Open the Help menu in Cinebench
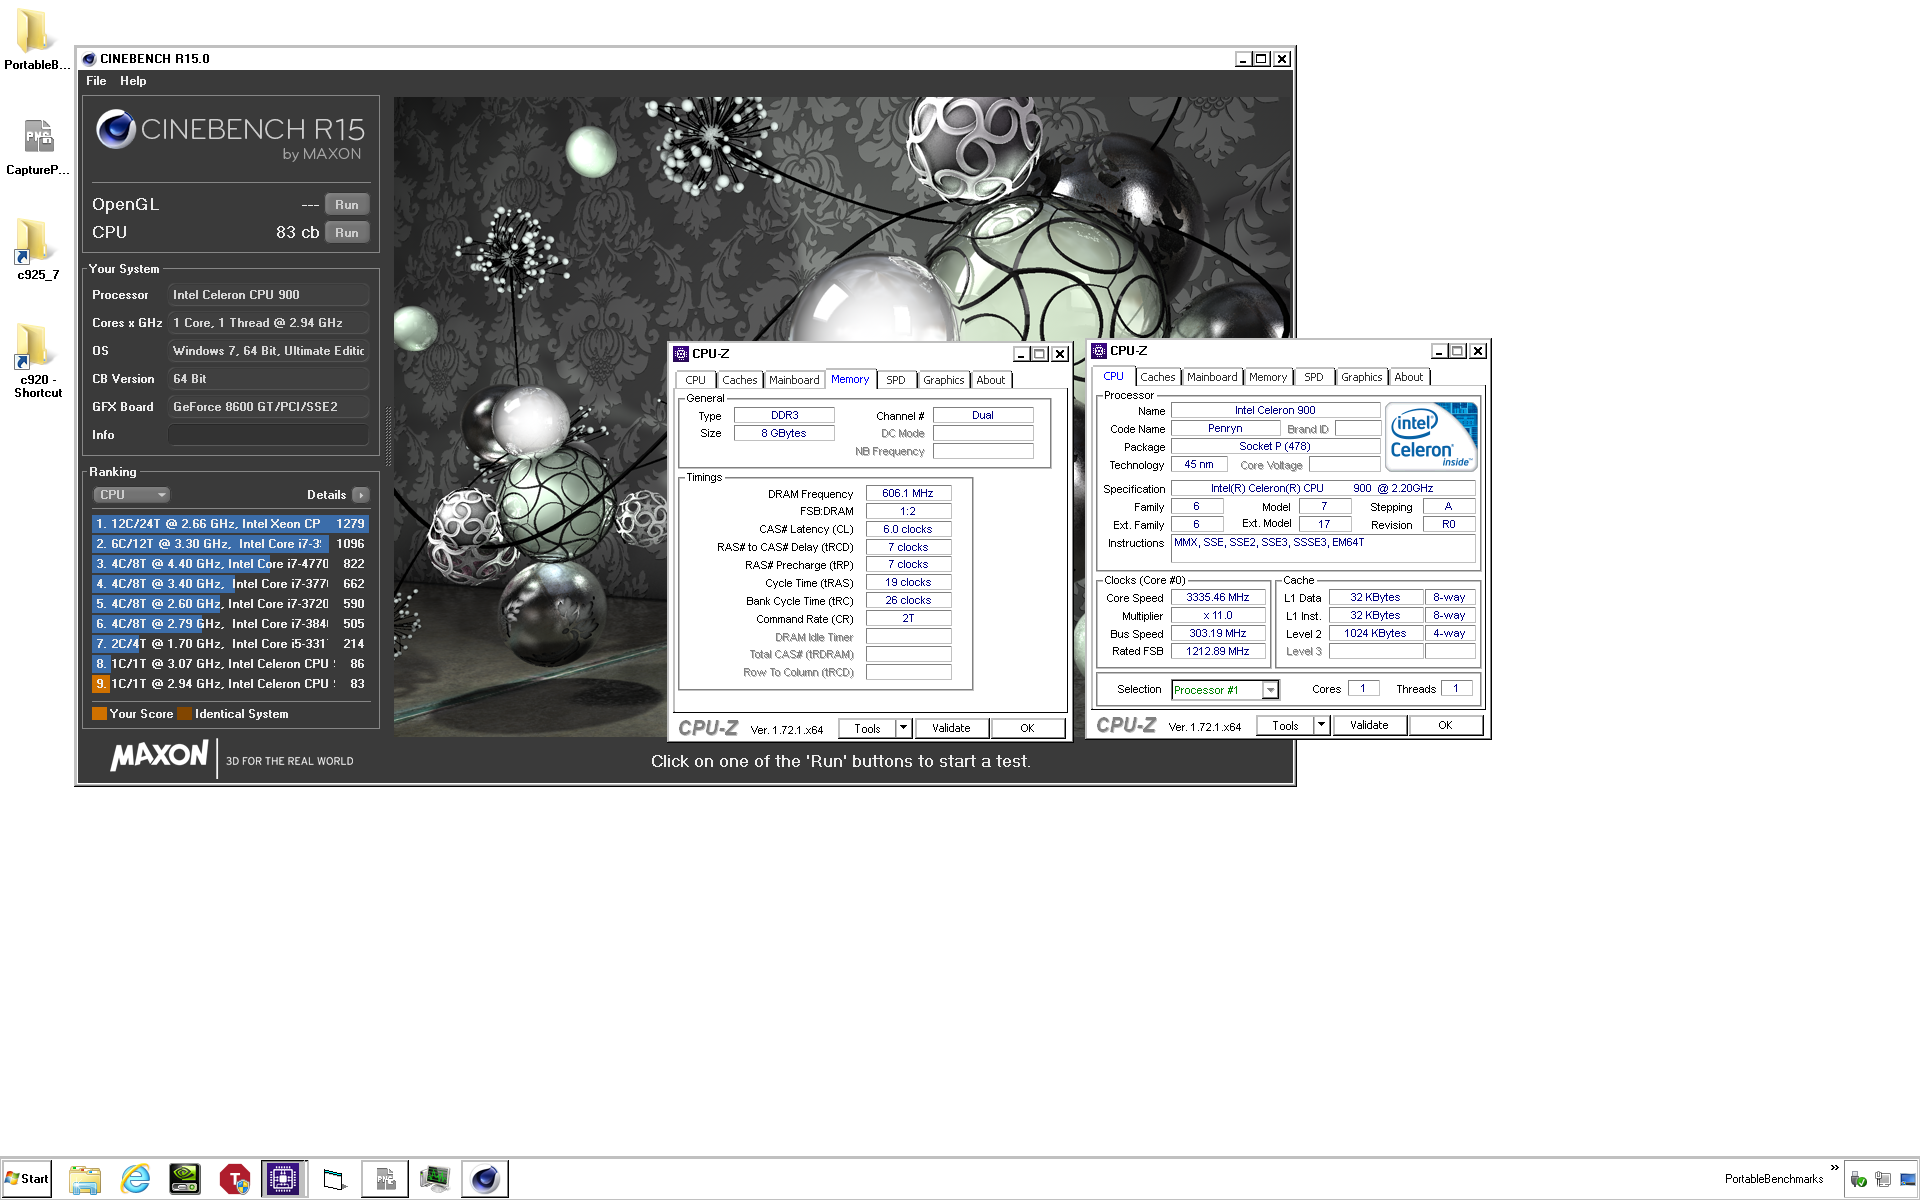This screenshot has height=1200, width=1920. click(x=133, y=81)
